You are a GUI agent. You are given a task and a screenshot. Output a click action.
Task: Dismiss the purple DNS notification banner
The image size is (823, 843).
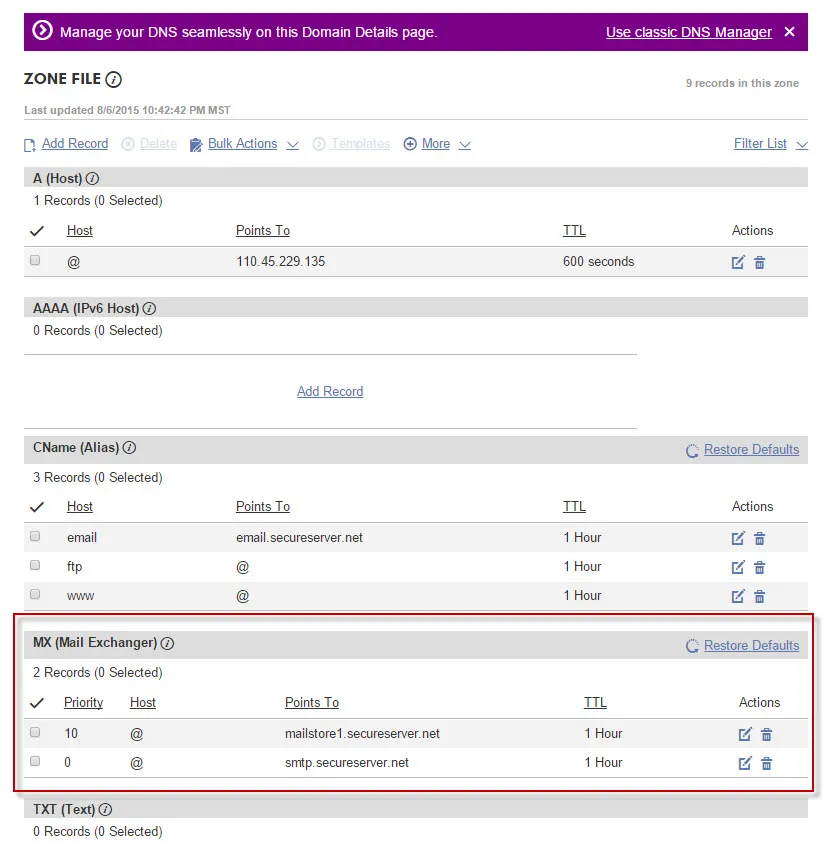[x=789, y=32]
